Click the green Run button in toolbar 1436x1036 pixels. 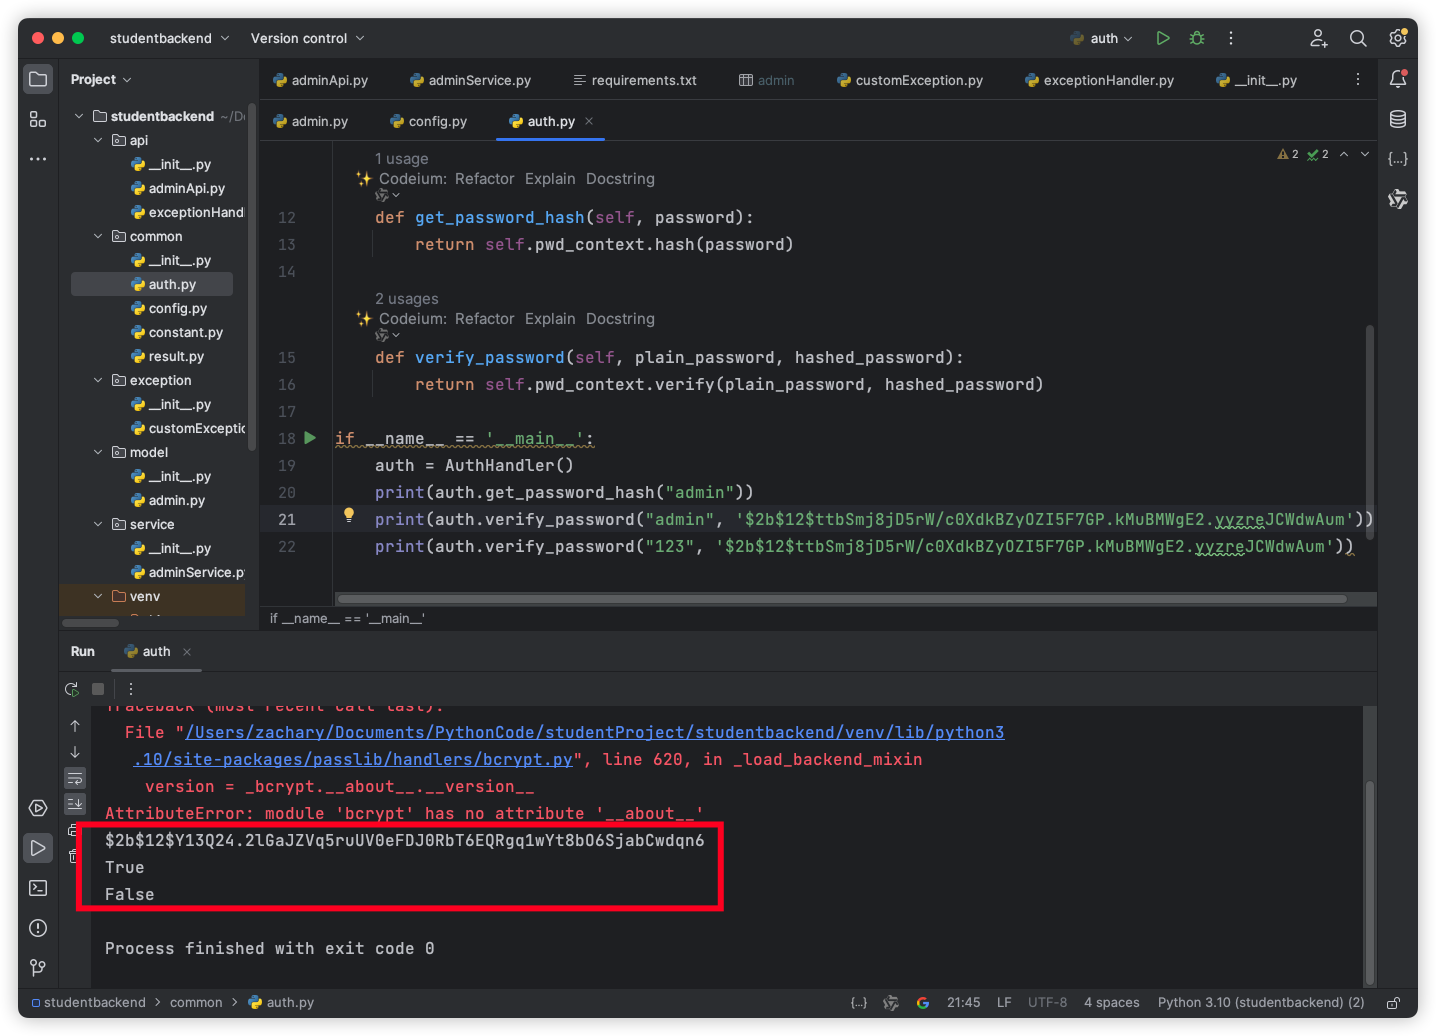pyautogui.click(x=1163, y=38)
